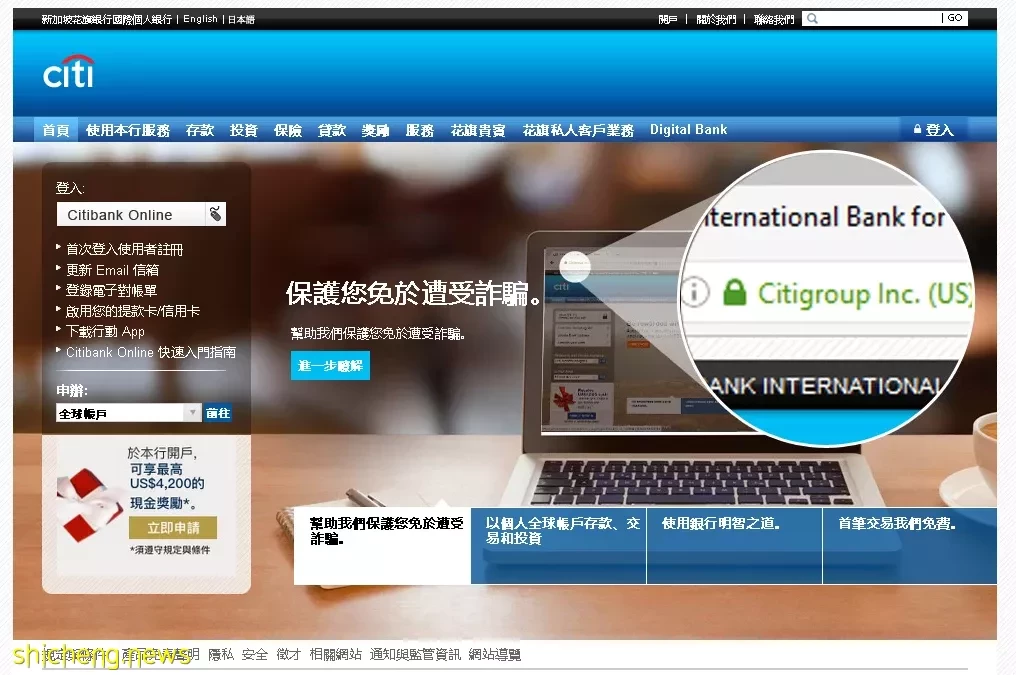Open the 關於我們 link
1016x675 pixels.
[716, 19]
